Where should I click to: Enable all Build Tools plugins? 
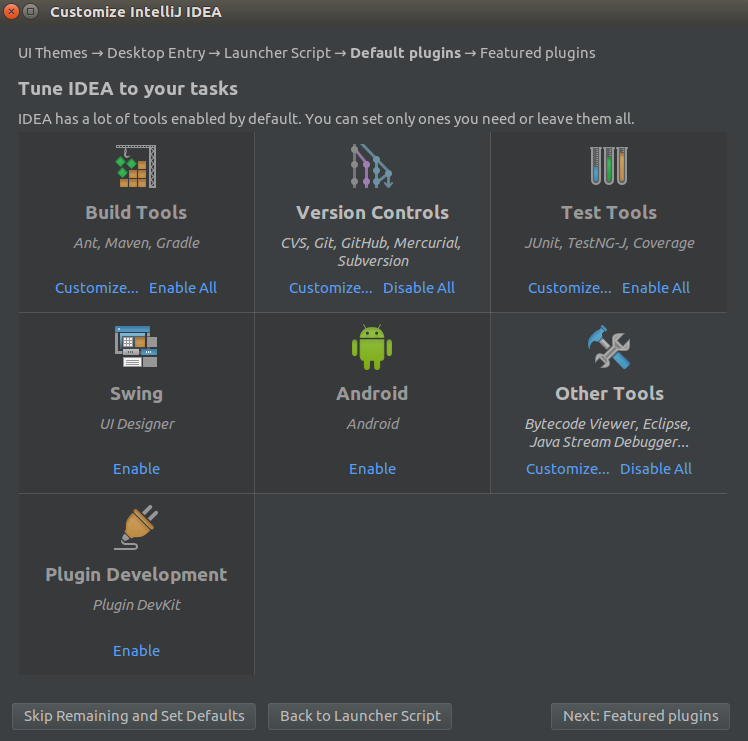coord(183,288)
